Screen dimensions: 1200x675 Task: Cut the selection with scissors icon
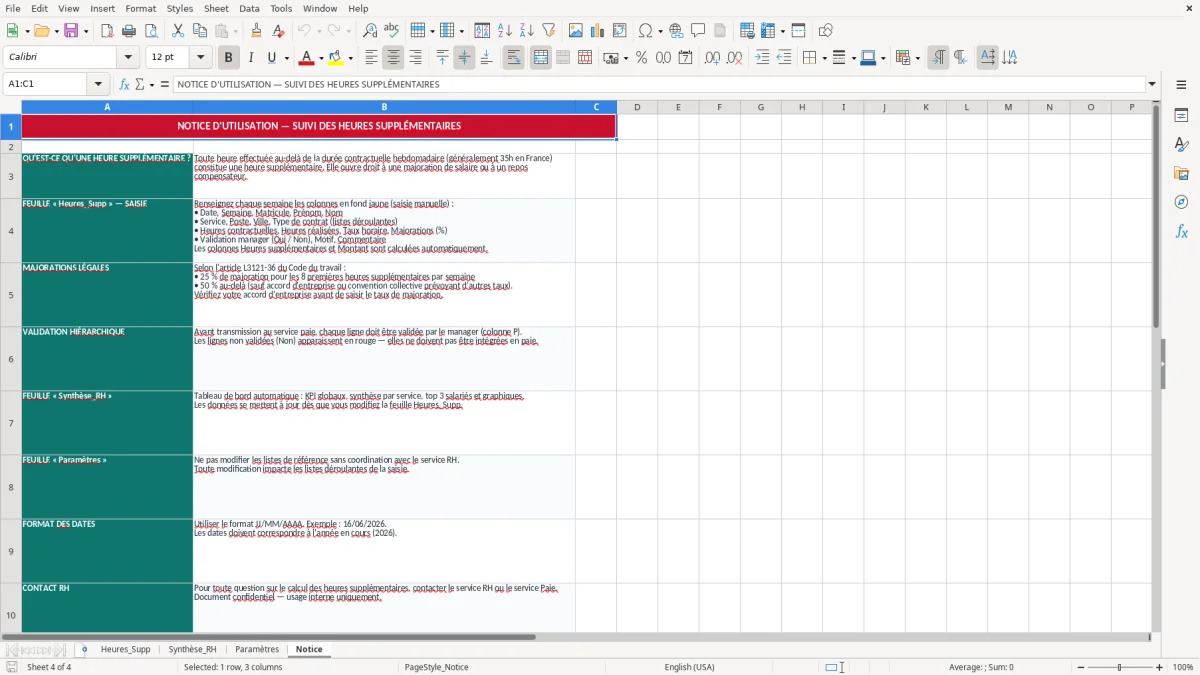[177, 31]
